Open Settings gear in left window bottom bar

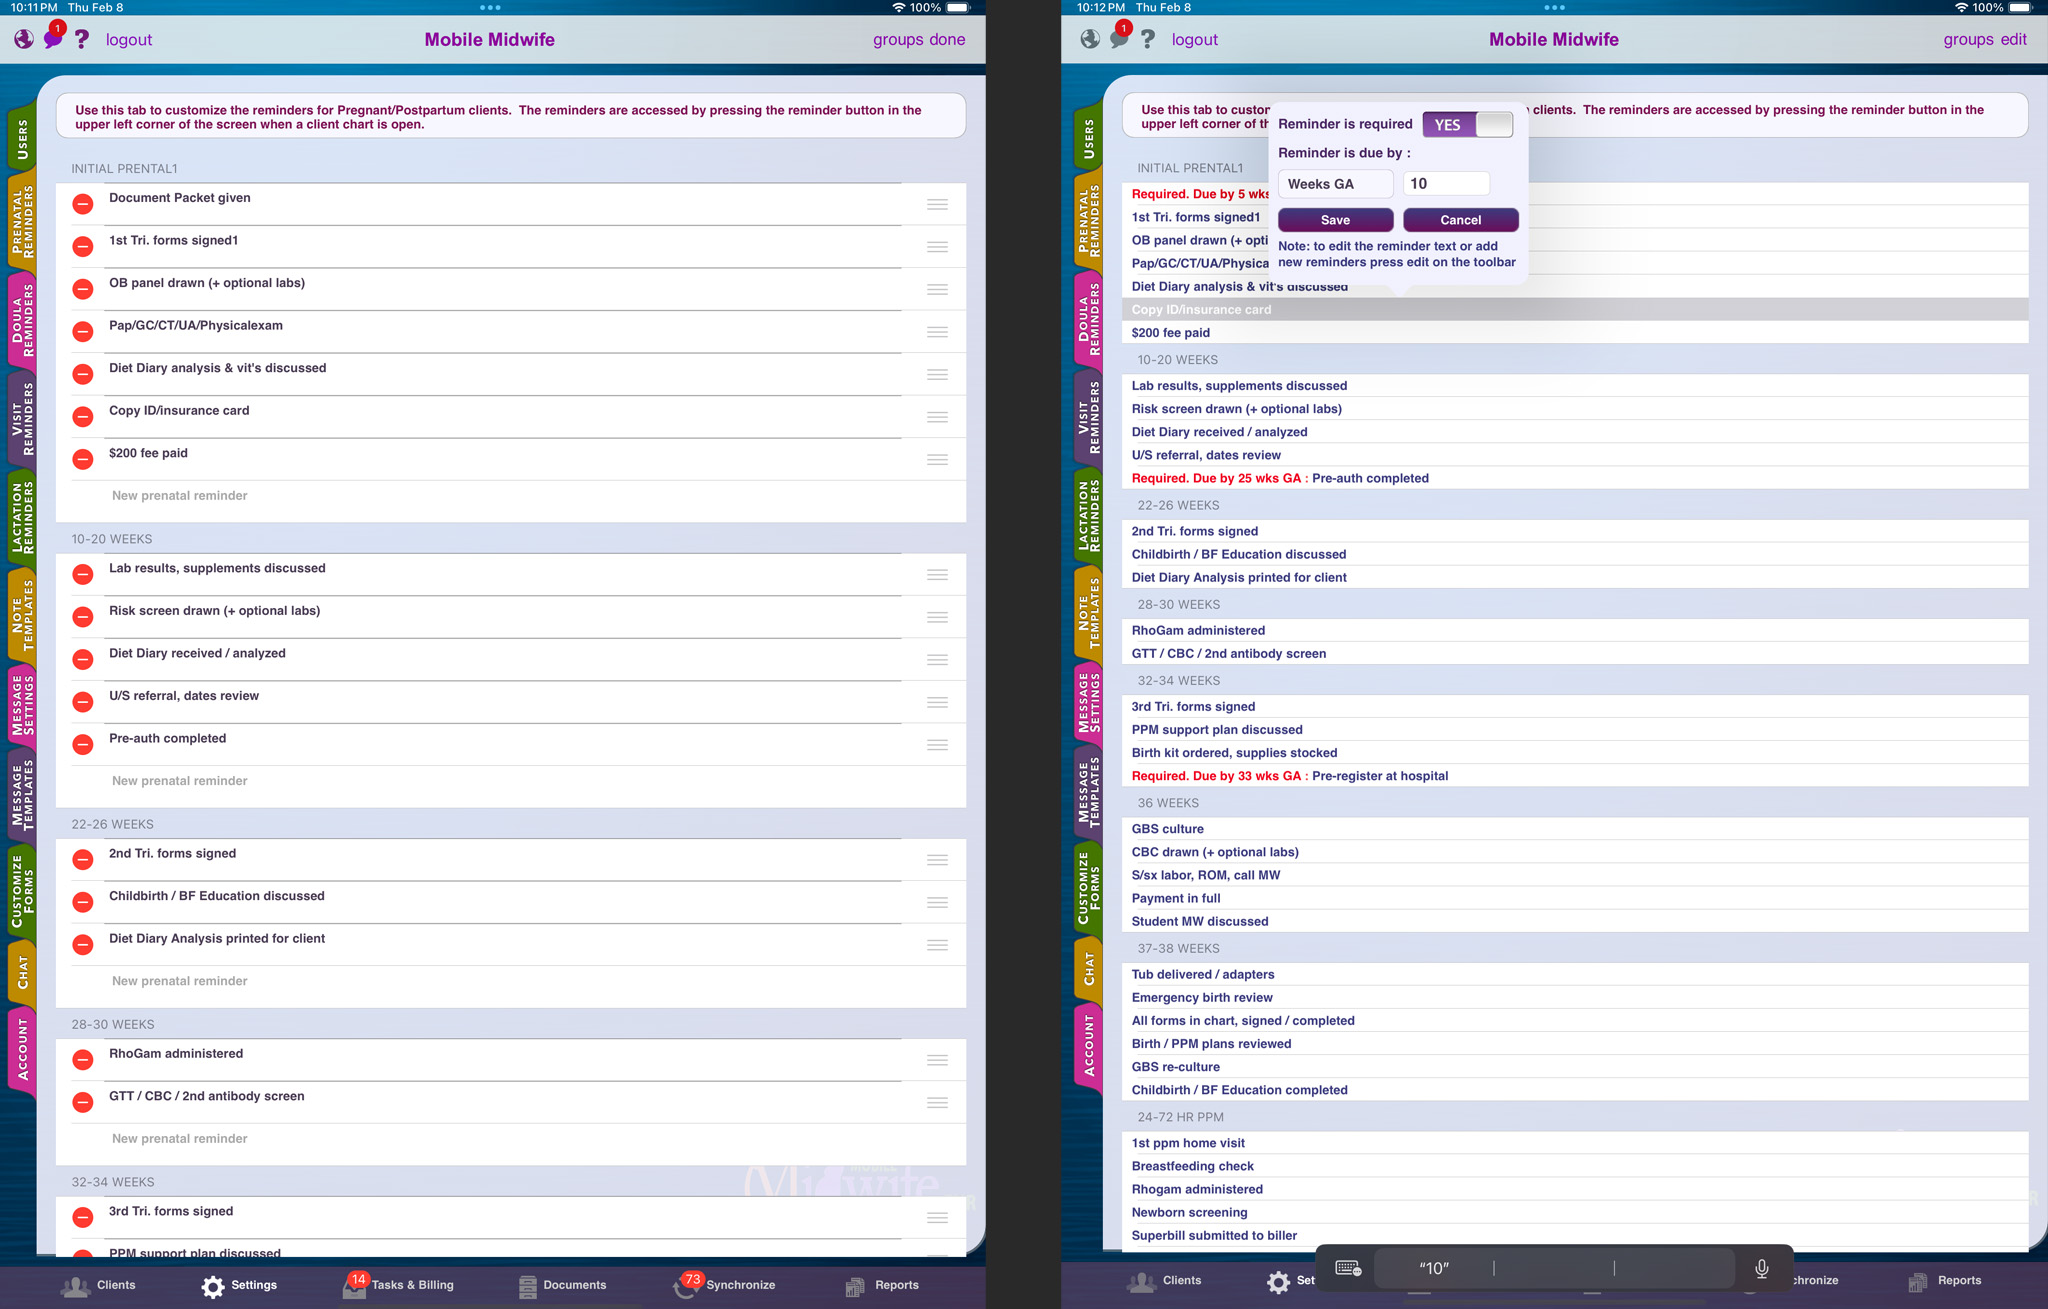[239, 1286]
